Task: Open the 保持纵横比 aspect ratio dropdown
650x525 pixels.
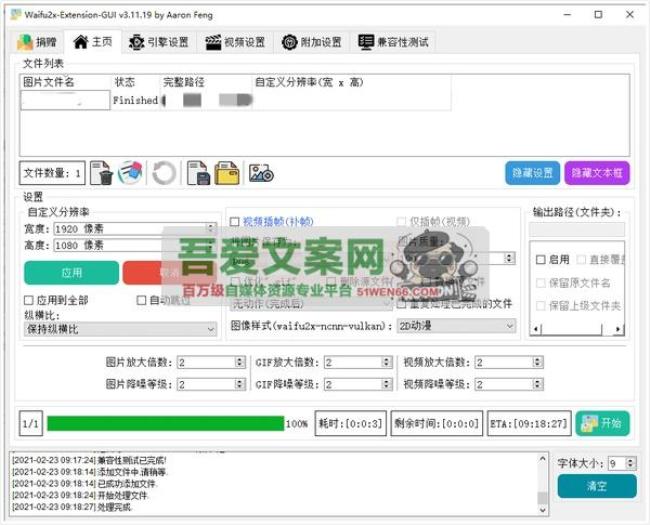Action: click(120, 329)
